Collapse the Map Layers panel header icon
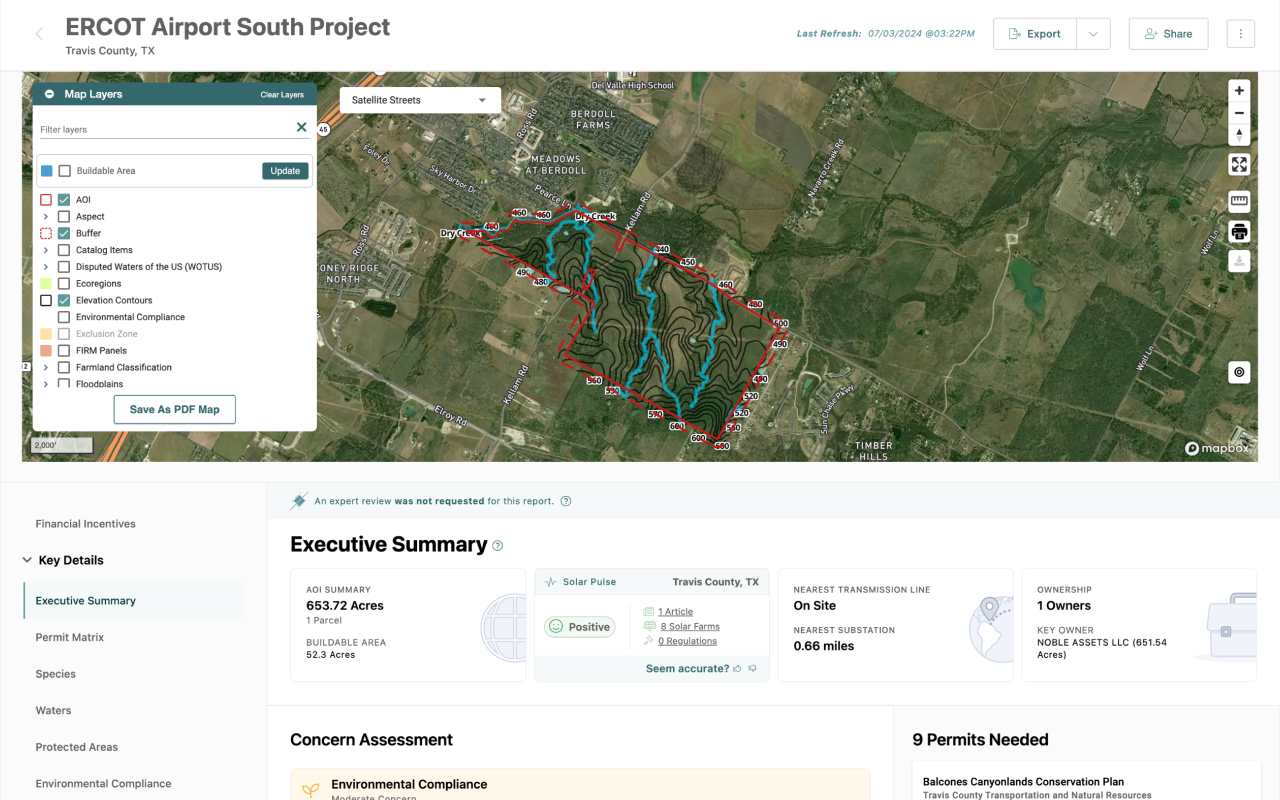Viewport: 1280px width, 800px height. (48, 94)
